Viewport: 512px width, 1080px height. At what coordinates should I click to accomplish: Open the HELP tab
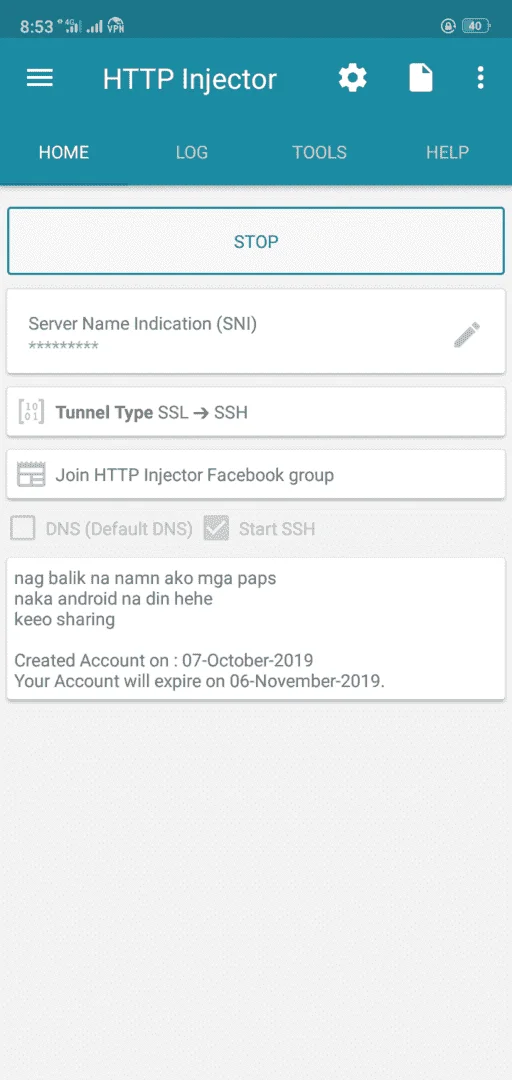click(x=447, y=152)
